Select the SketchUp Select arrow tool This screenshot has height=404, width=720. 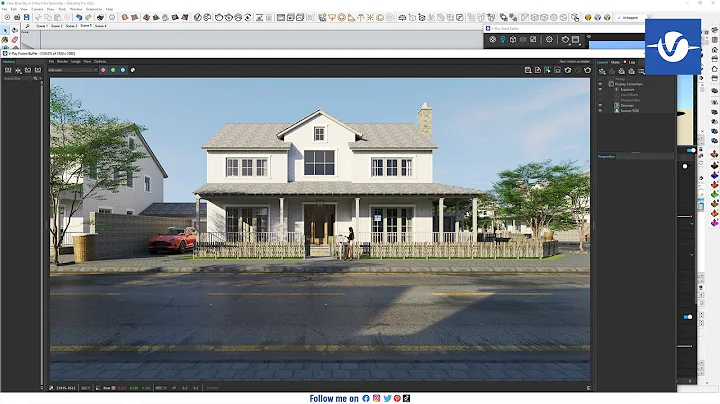point(5,30)
